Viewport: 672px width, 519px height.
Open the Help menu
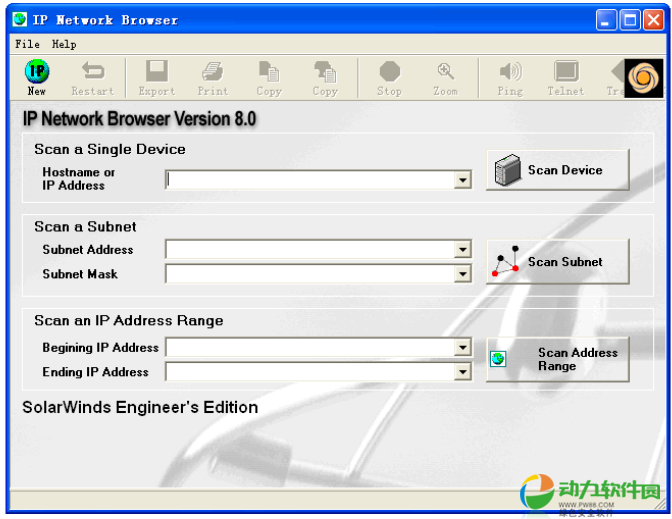click(x=64, y=44)
